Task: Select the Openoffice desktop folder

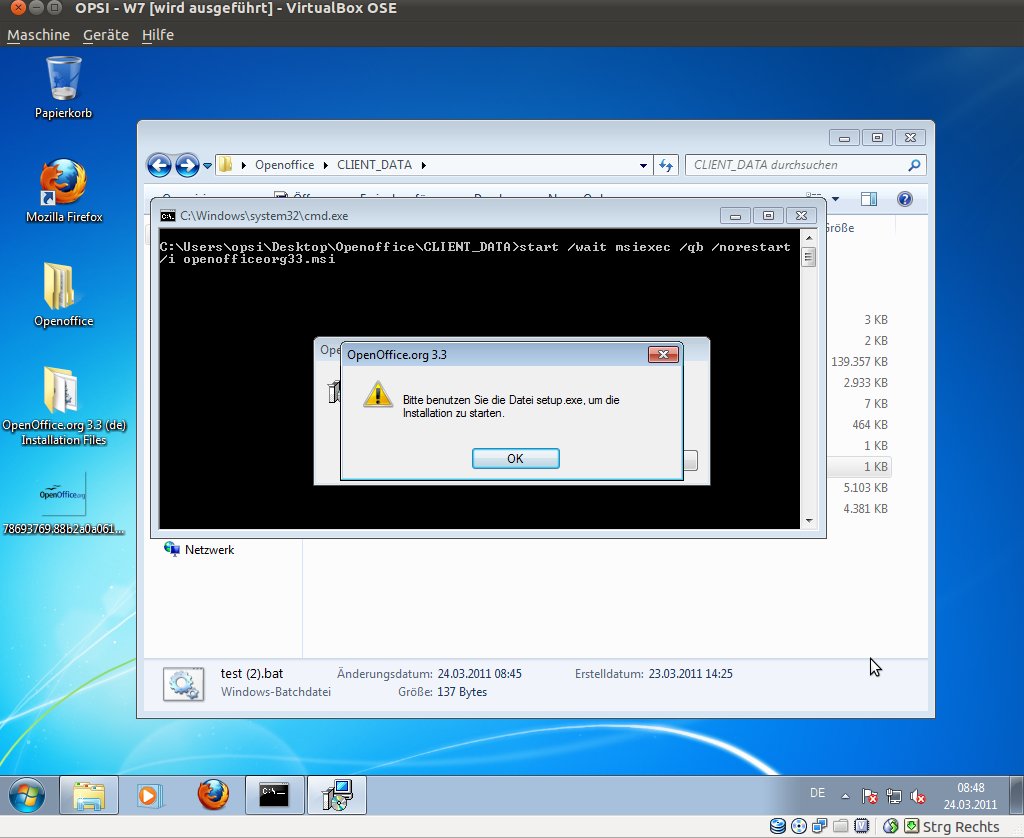Action: click(63, 295)
